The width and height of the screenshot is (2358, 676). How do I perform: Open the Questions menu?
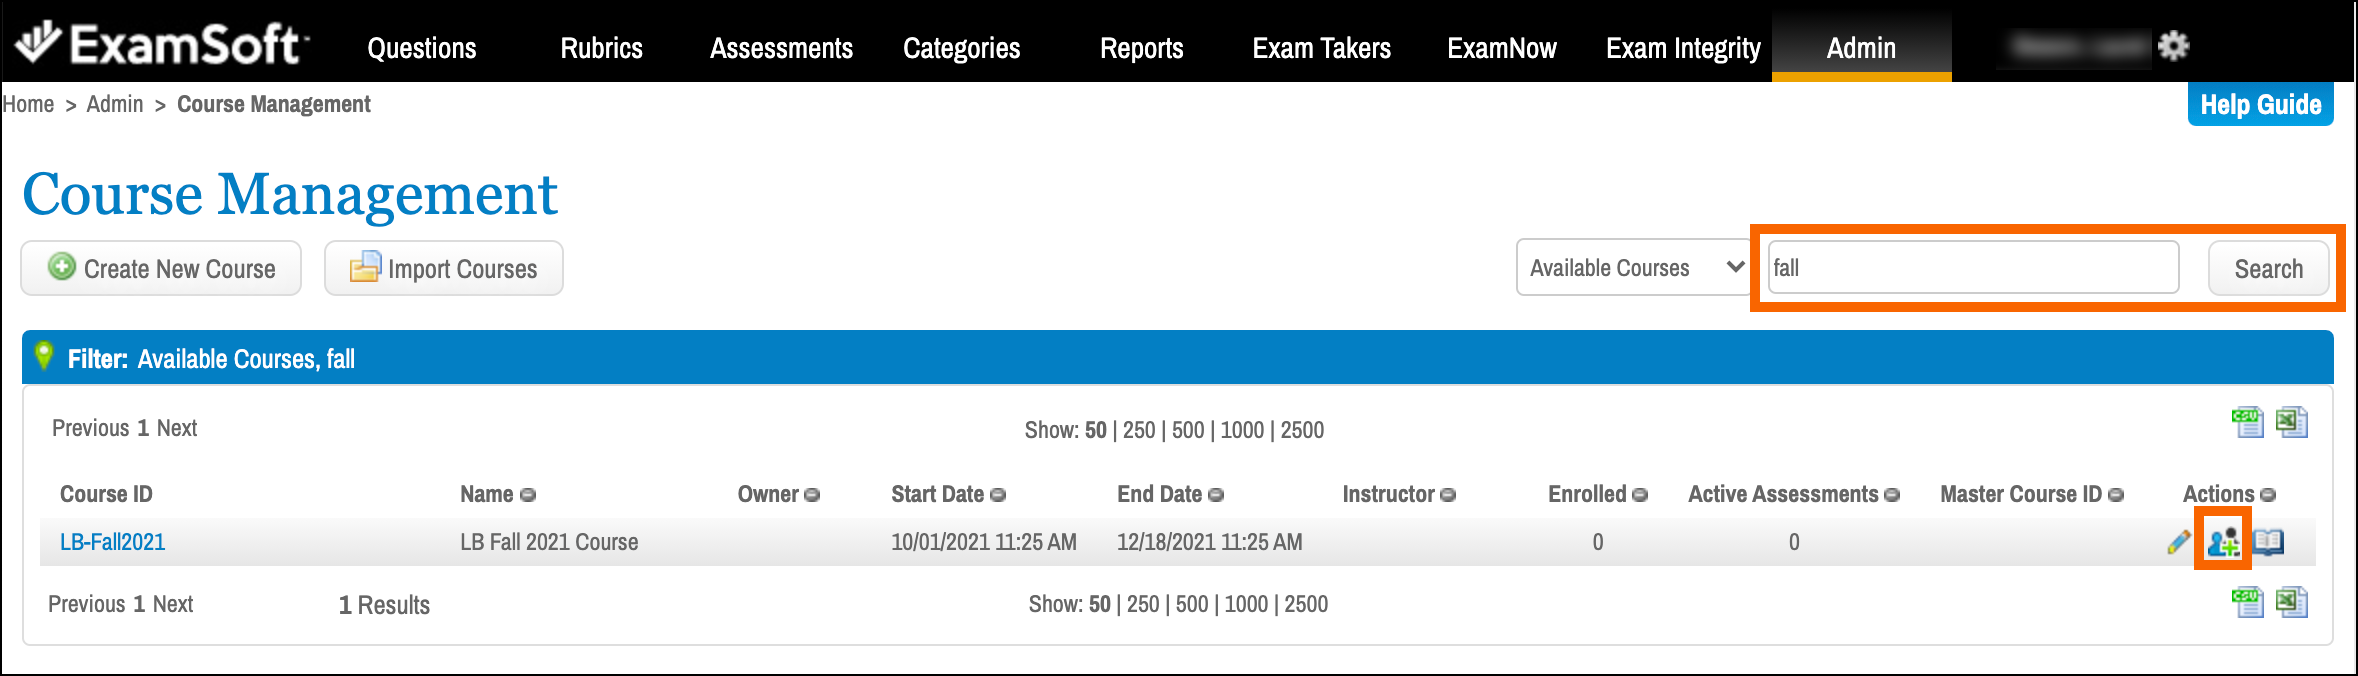click(x=422, y=48)
